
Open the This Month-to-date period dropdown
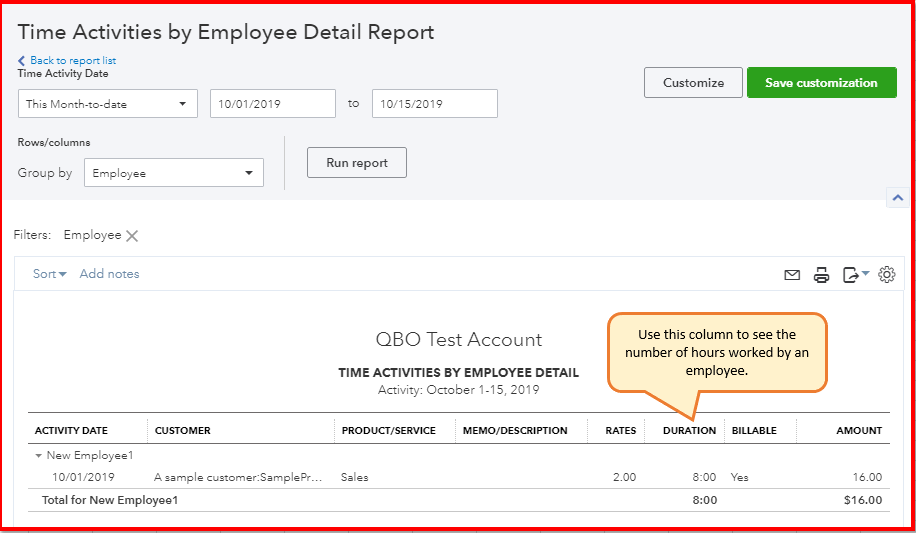coord(107,103)
